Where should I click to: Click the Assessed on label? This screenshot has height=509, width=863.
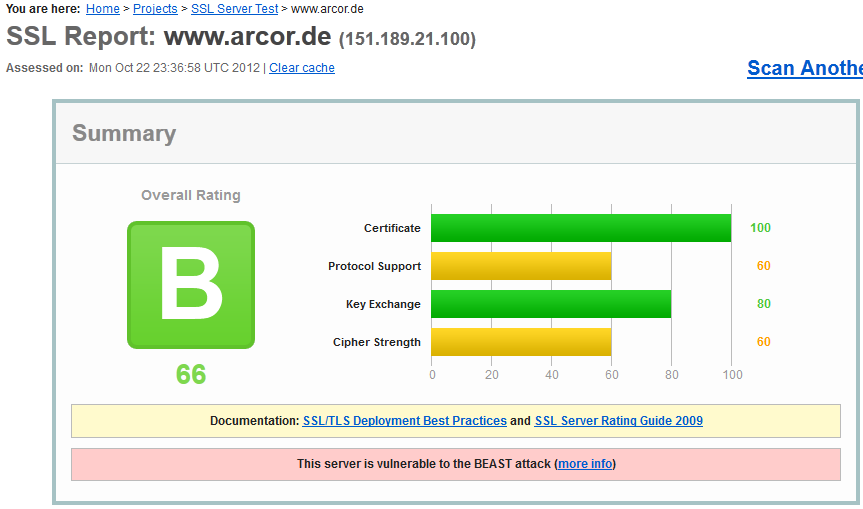(45, 68)
